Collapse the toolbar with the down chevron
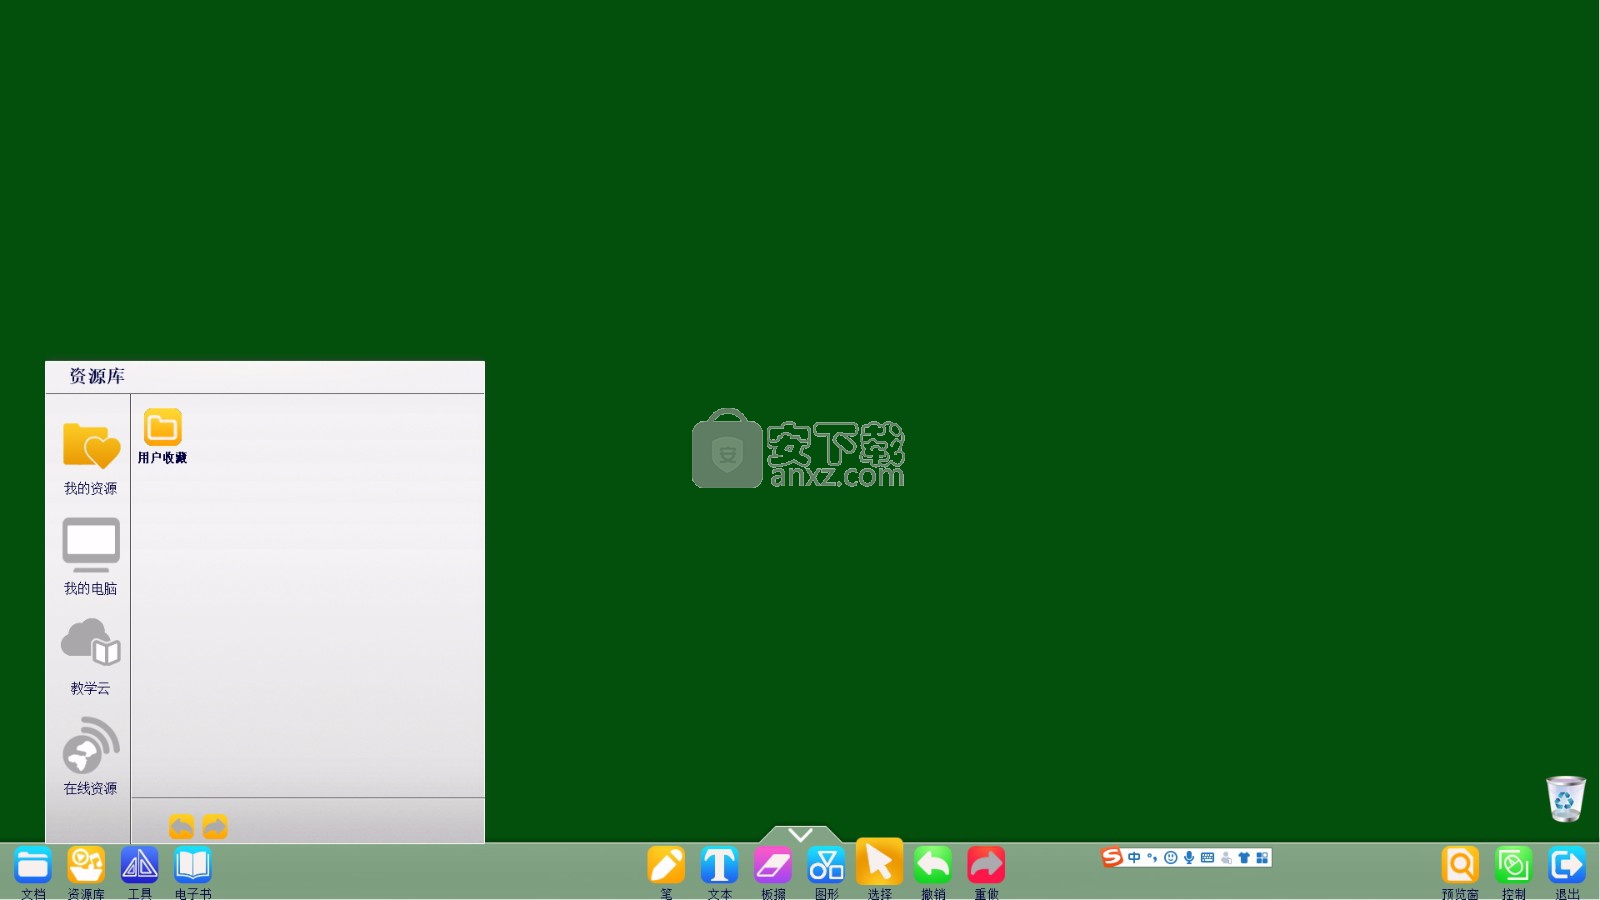This screenshot has height=900, width=1600. pos(800,834)
